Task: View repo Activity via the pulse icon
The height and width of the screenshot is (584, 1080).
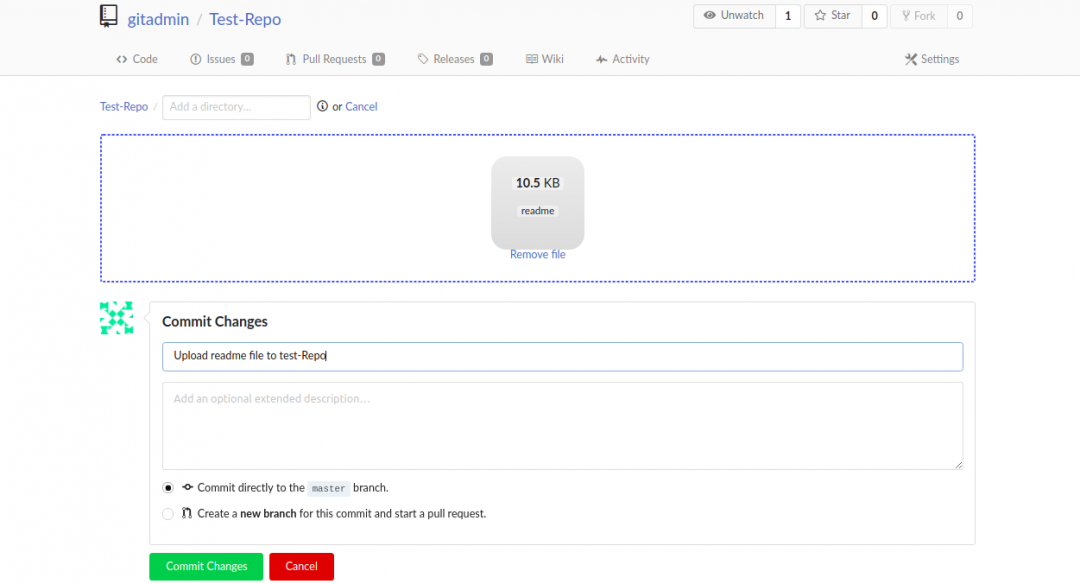Action: (601, 59)
